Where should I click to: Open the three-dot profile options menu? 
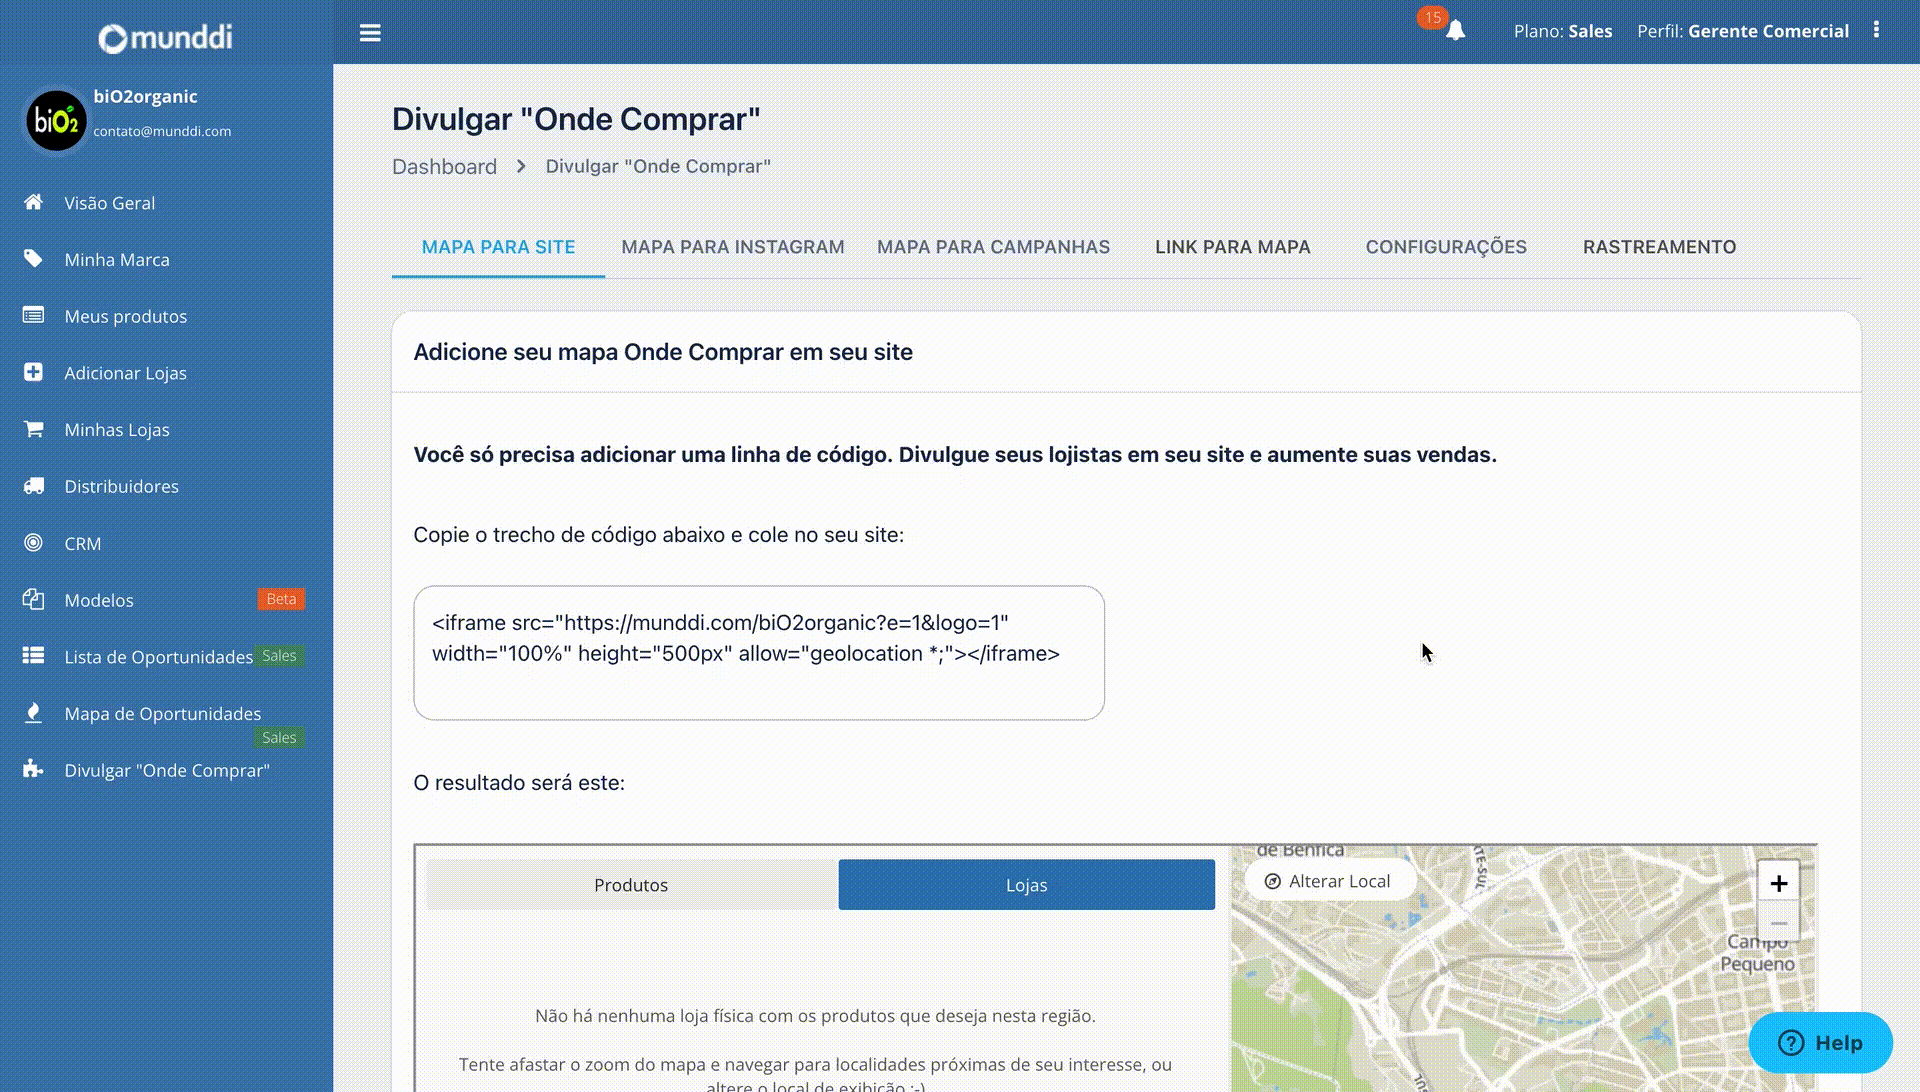pos(1876,30)
